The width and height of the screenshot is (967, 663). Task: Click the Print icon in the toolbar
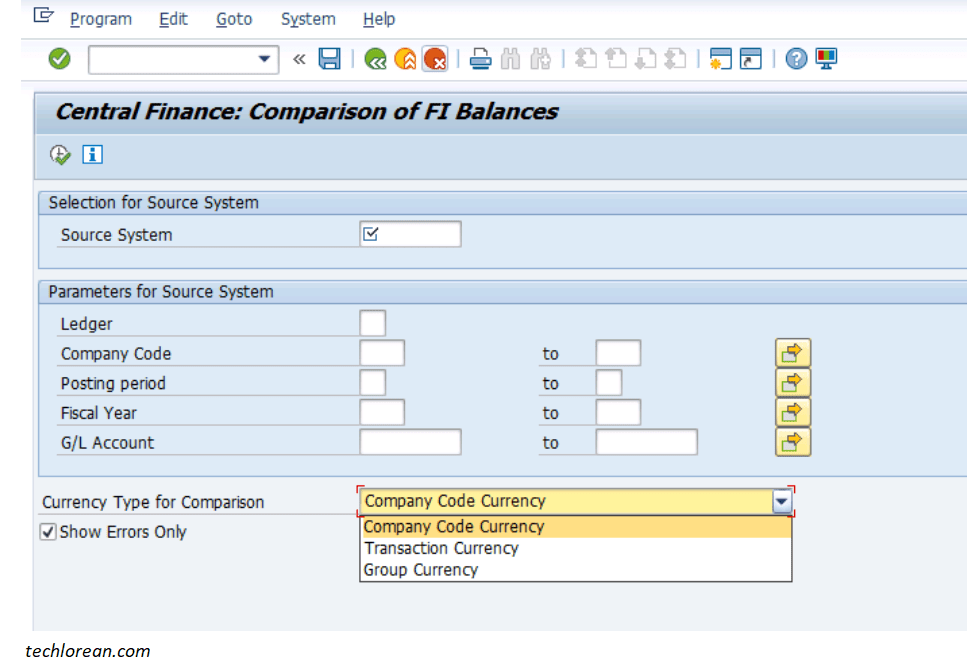coord(479,58)
